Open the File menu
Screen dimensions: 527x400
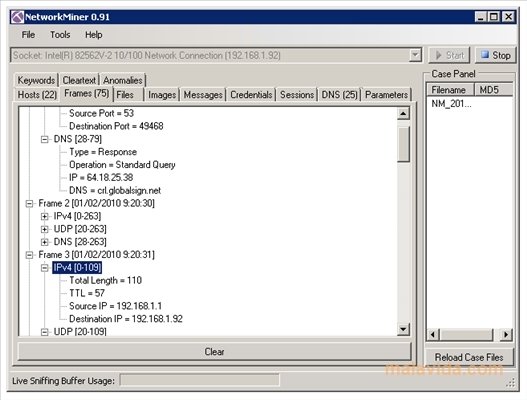point(28,35)
